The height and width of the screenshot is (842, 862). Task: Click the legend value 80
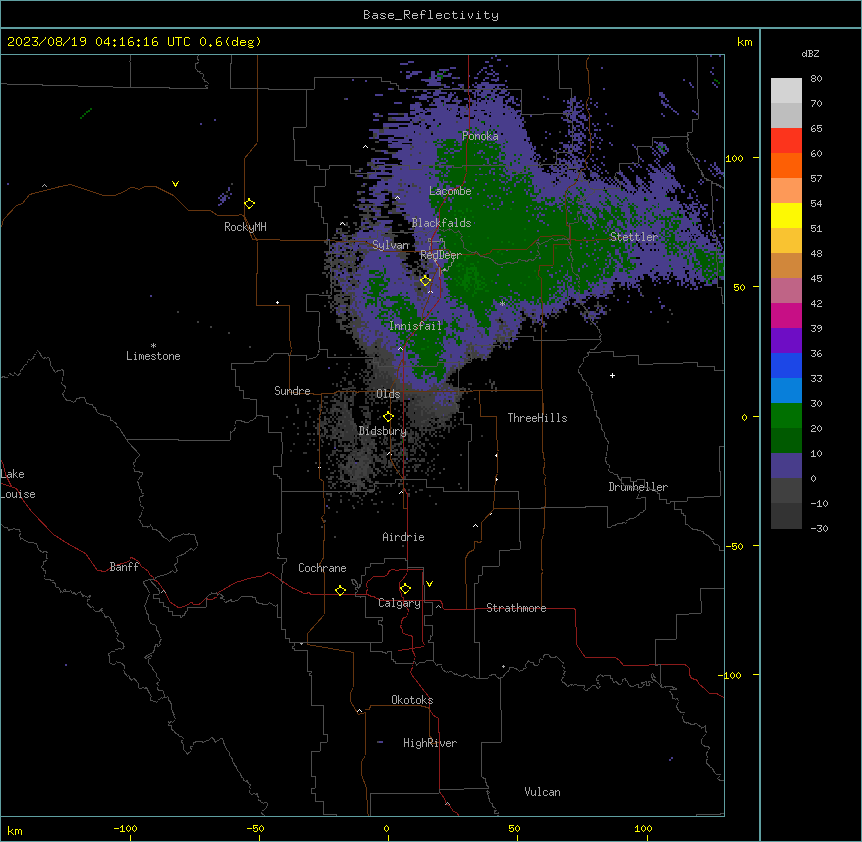coord(816,79)
